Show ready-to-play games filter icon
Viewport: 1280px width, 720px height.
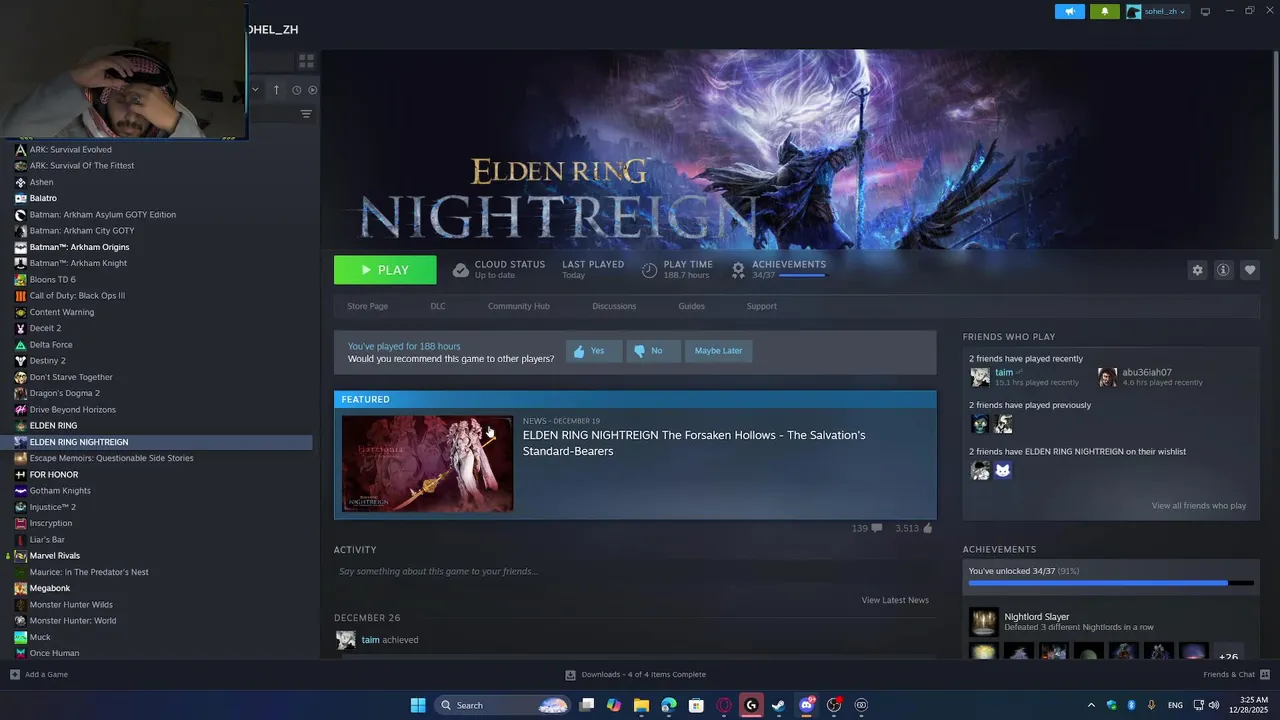click(x=313, y=90)
